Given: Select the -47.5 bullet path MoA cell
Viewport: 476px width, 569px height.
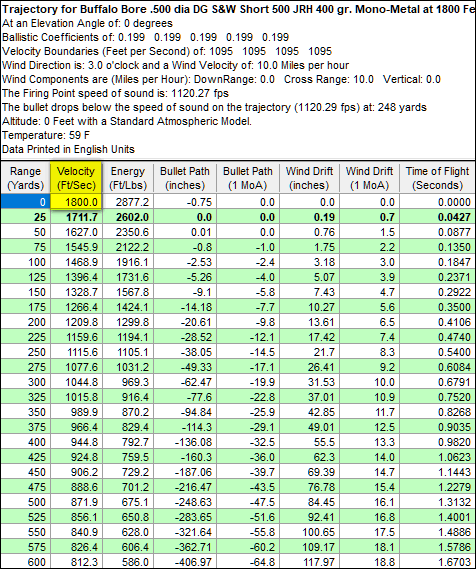Looking at the screenshot, I should (247, 502).
